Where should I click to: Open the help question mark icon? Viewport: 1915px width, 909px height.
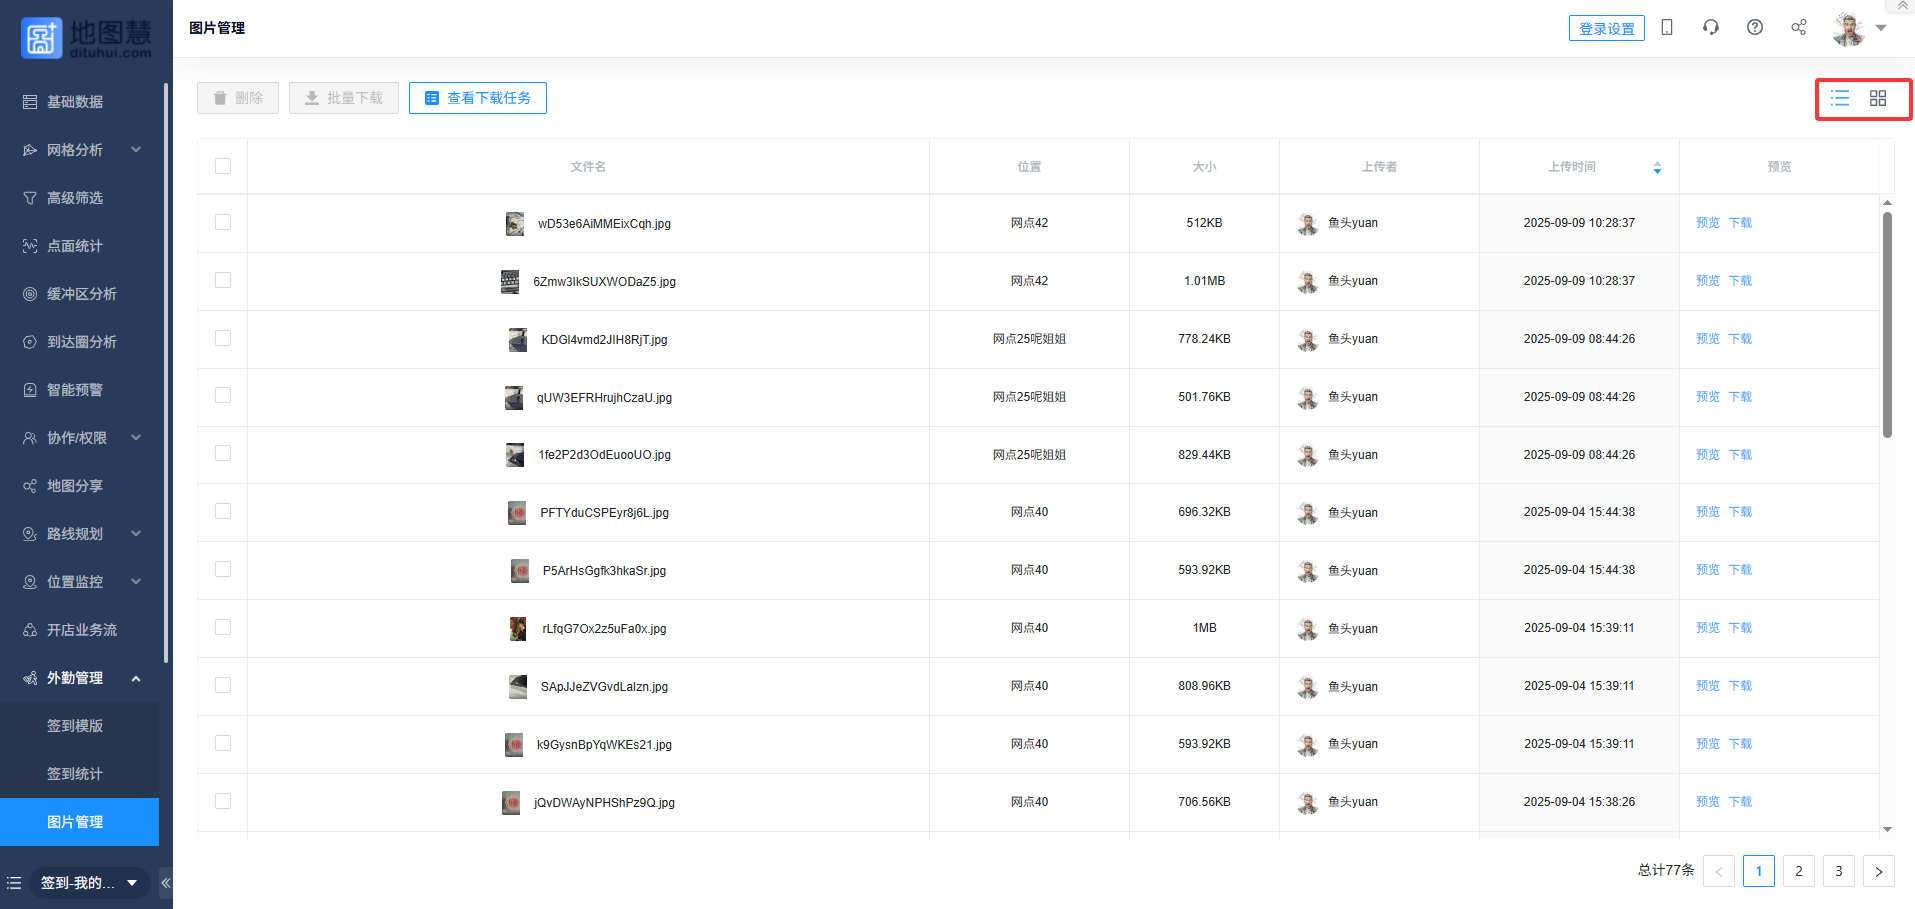coord(1755,27)
